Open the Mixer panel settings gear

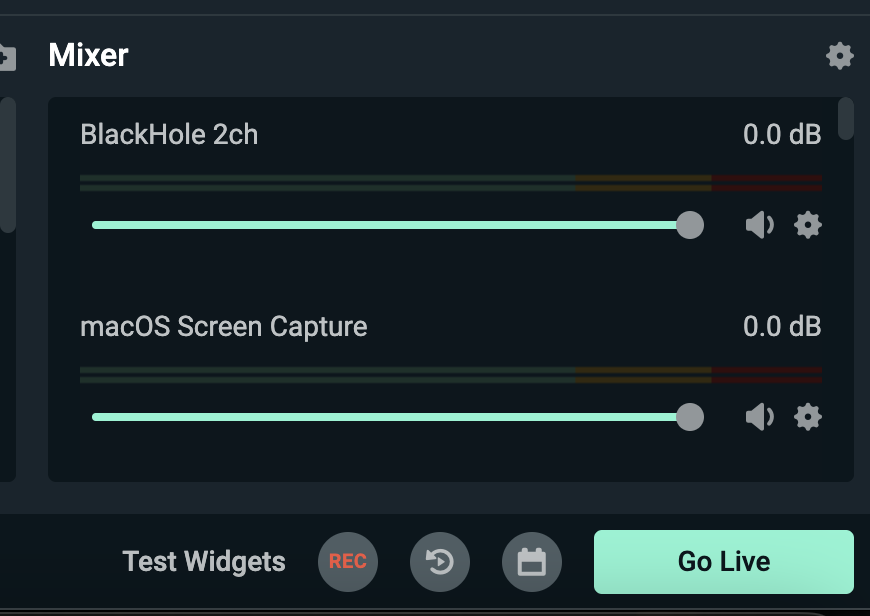click(839, 55)
